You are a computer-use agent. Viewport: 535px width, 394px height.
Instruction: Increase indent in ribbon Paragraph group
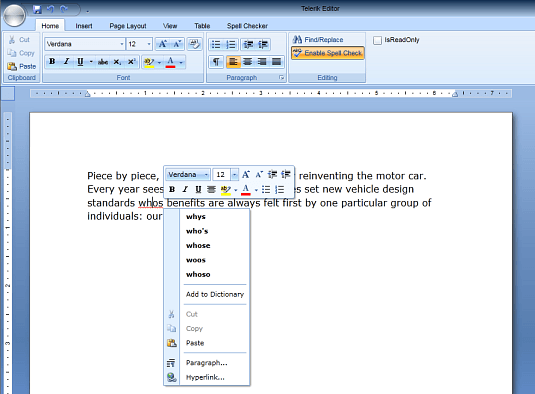click(263, 44)
